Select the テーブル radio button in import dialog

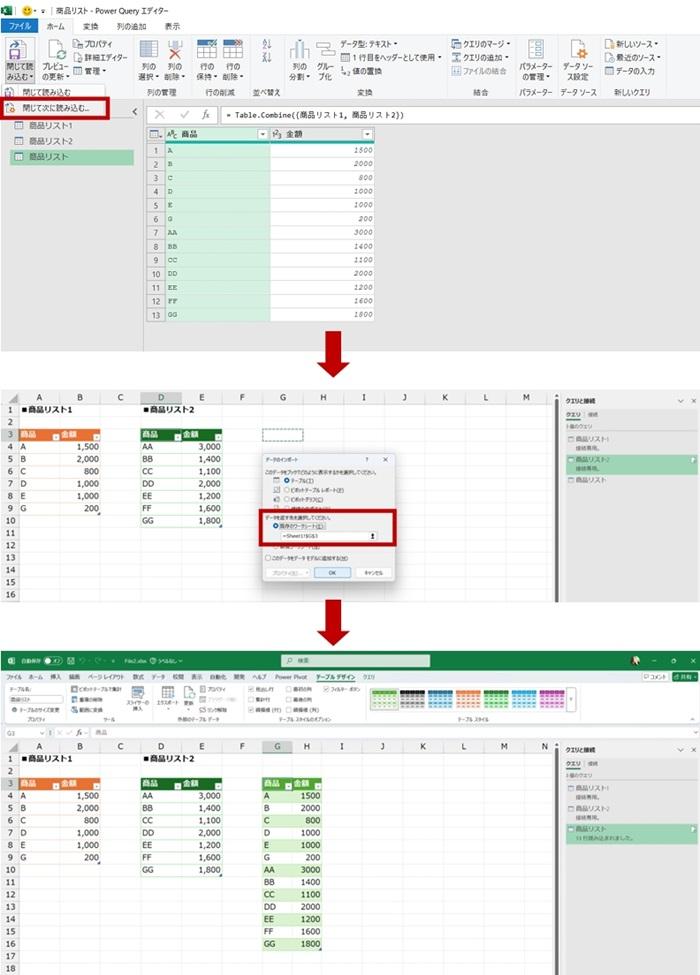pyautogui.click(x=286, y=481)
